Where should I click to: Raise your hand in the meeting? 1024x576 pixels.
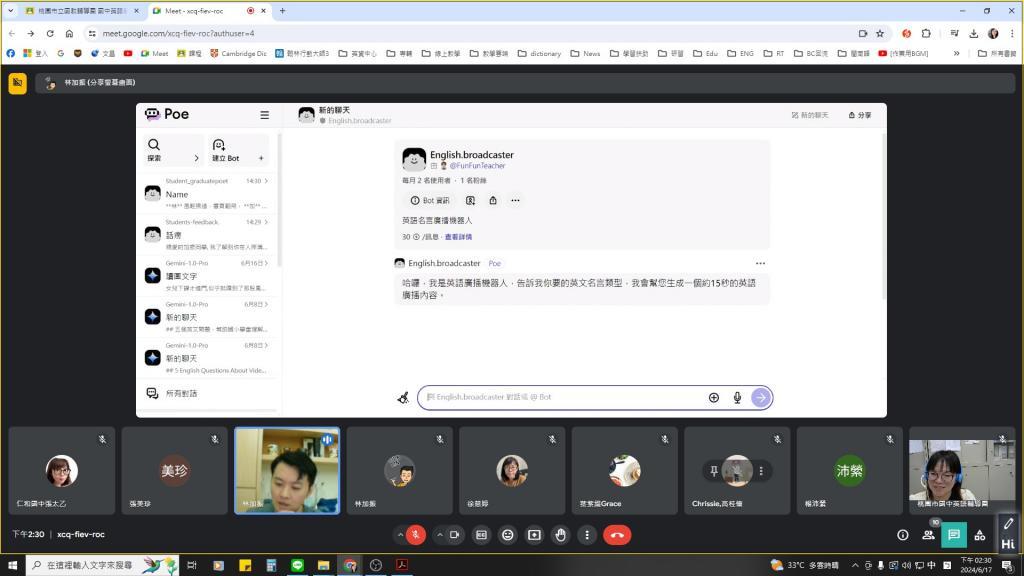(x=560, y=535)
